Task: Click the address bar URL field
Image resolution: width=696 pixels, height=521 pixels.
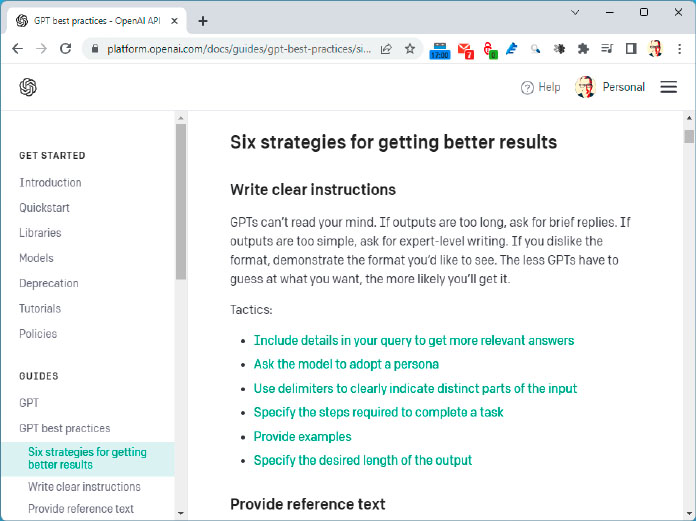Action: 238,48
